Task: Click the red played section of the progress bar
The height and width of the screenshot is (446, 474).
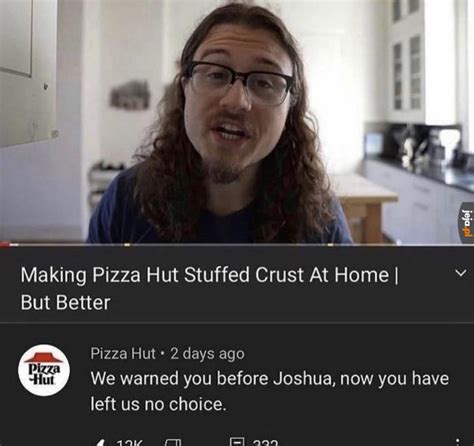Action: [x=4, y=245]
